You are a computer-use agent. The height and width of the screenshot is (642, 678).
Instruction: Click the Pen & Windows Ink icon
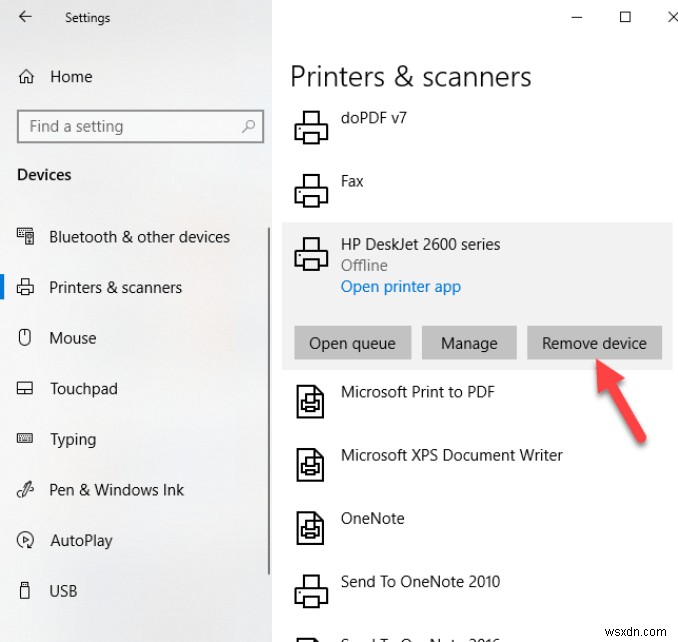(25, 490)
